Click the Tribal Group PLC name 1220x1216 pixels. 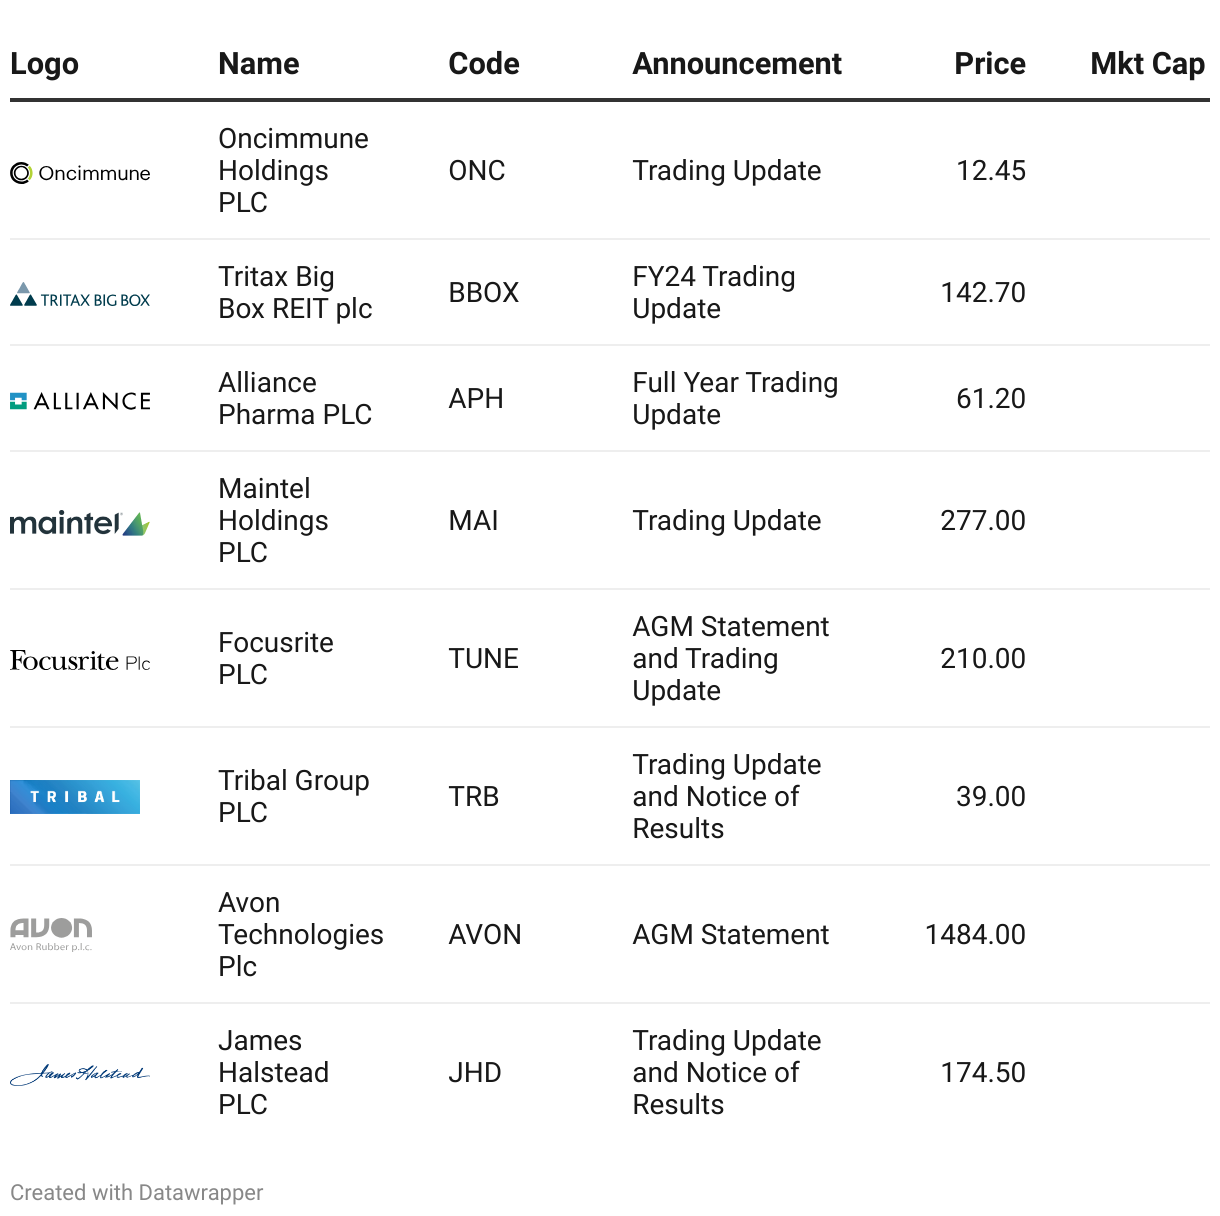click(294, 797)
